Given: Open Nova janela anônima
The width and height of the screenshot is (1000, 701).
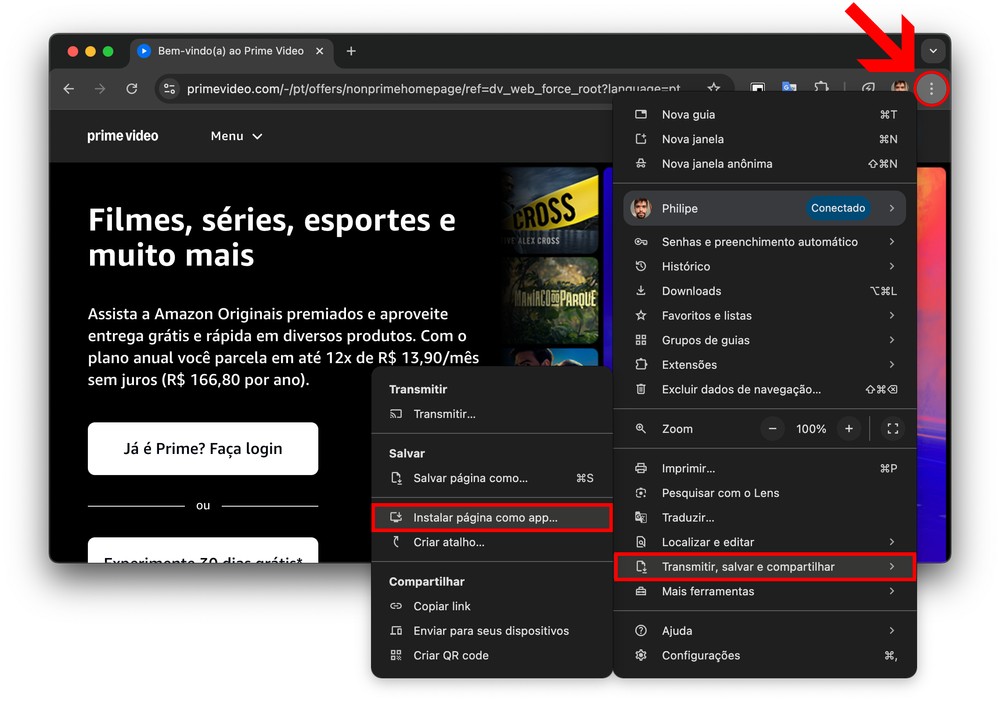Looking at the screenshot, I should pyautogui.click(x=765, y=164).
